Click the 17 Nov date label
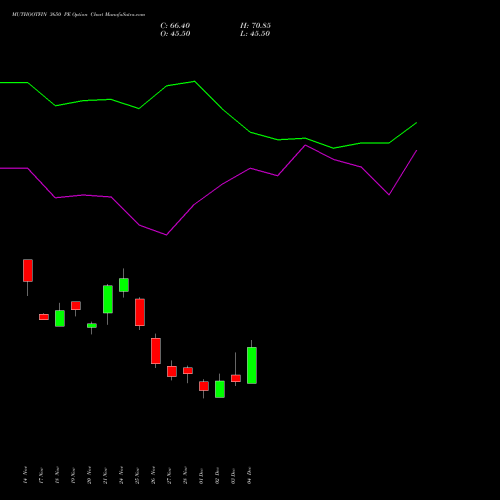 [x=42, y=475]
